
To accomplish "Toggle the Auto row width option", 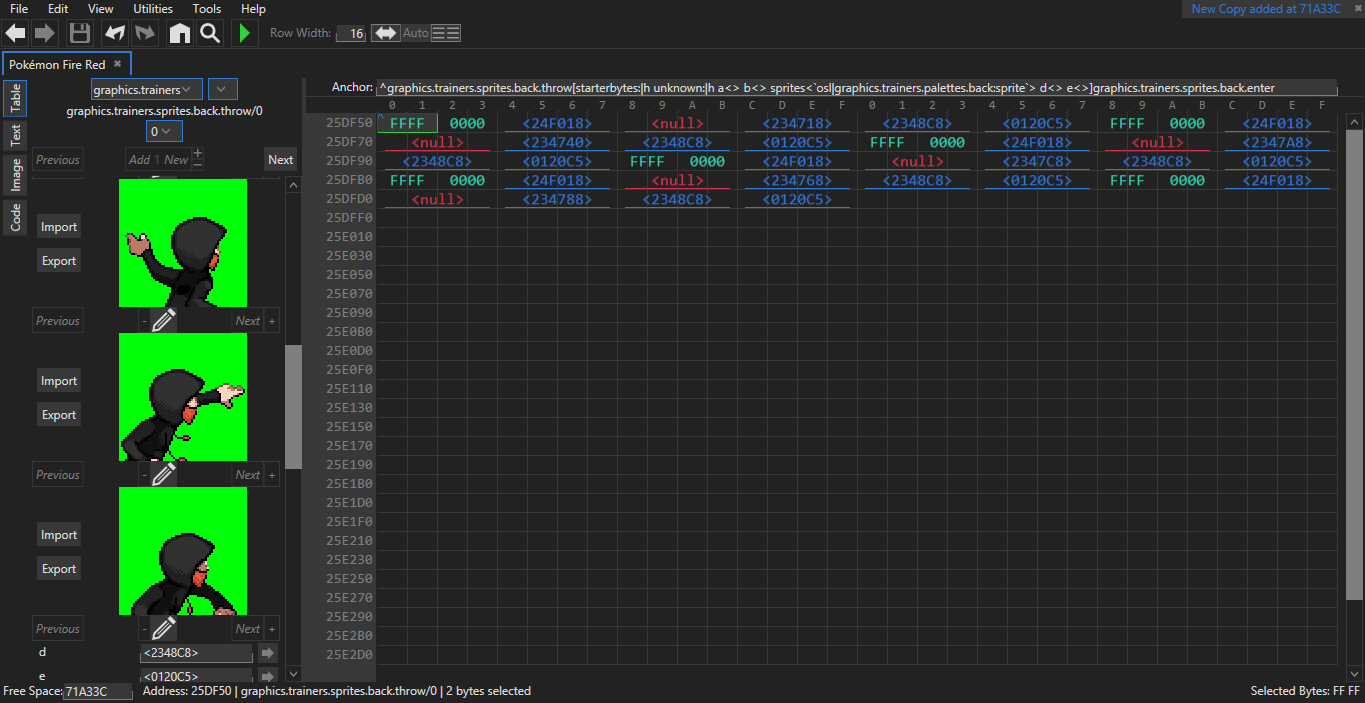I will pos(415,33).
